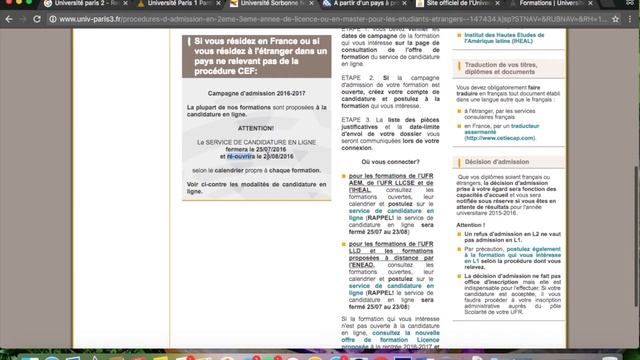Open 'consultez la nouvelle offre de formation Licence' link
Screen dimensions: 640x360
click(391, 340)
